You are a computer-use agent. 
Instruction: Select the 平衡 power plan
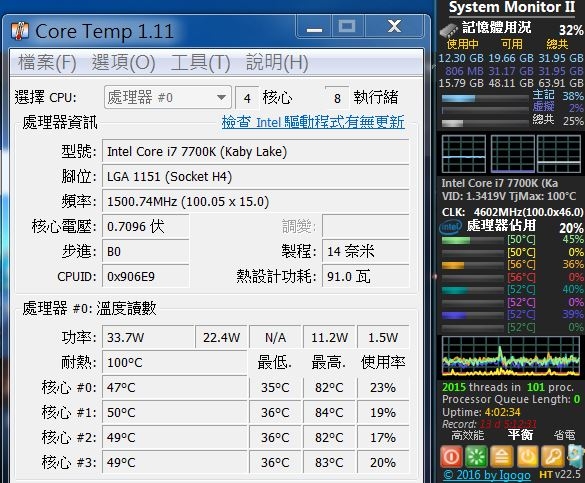tap(520, 435)
